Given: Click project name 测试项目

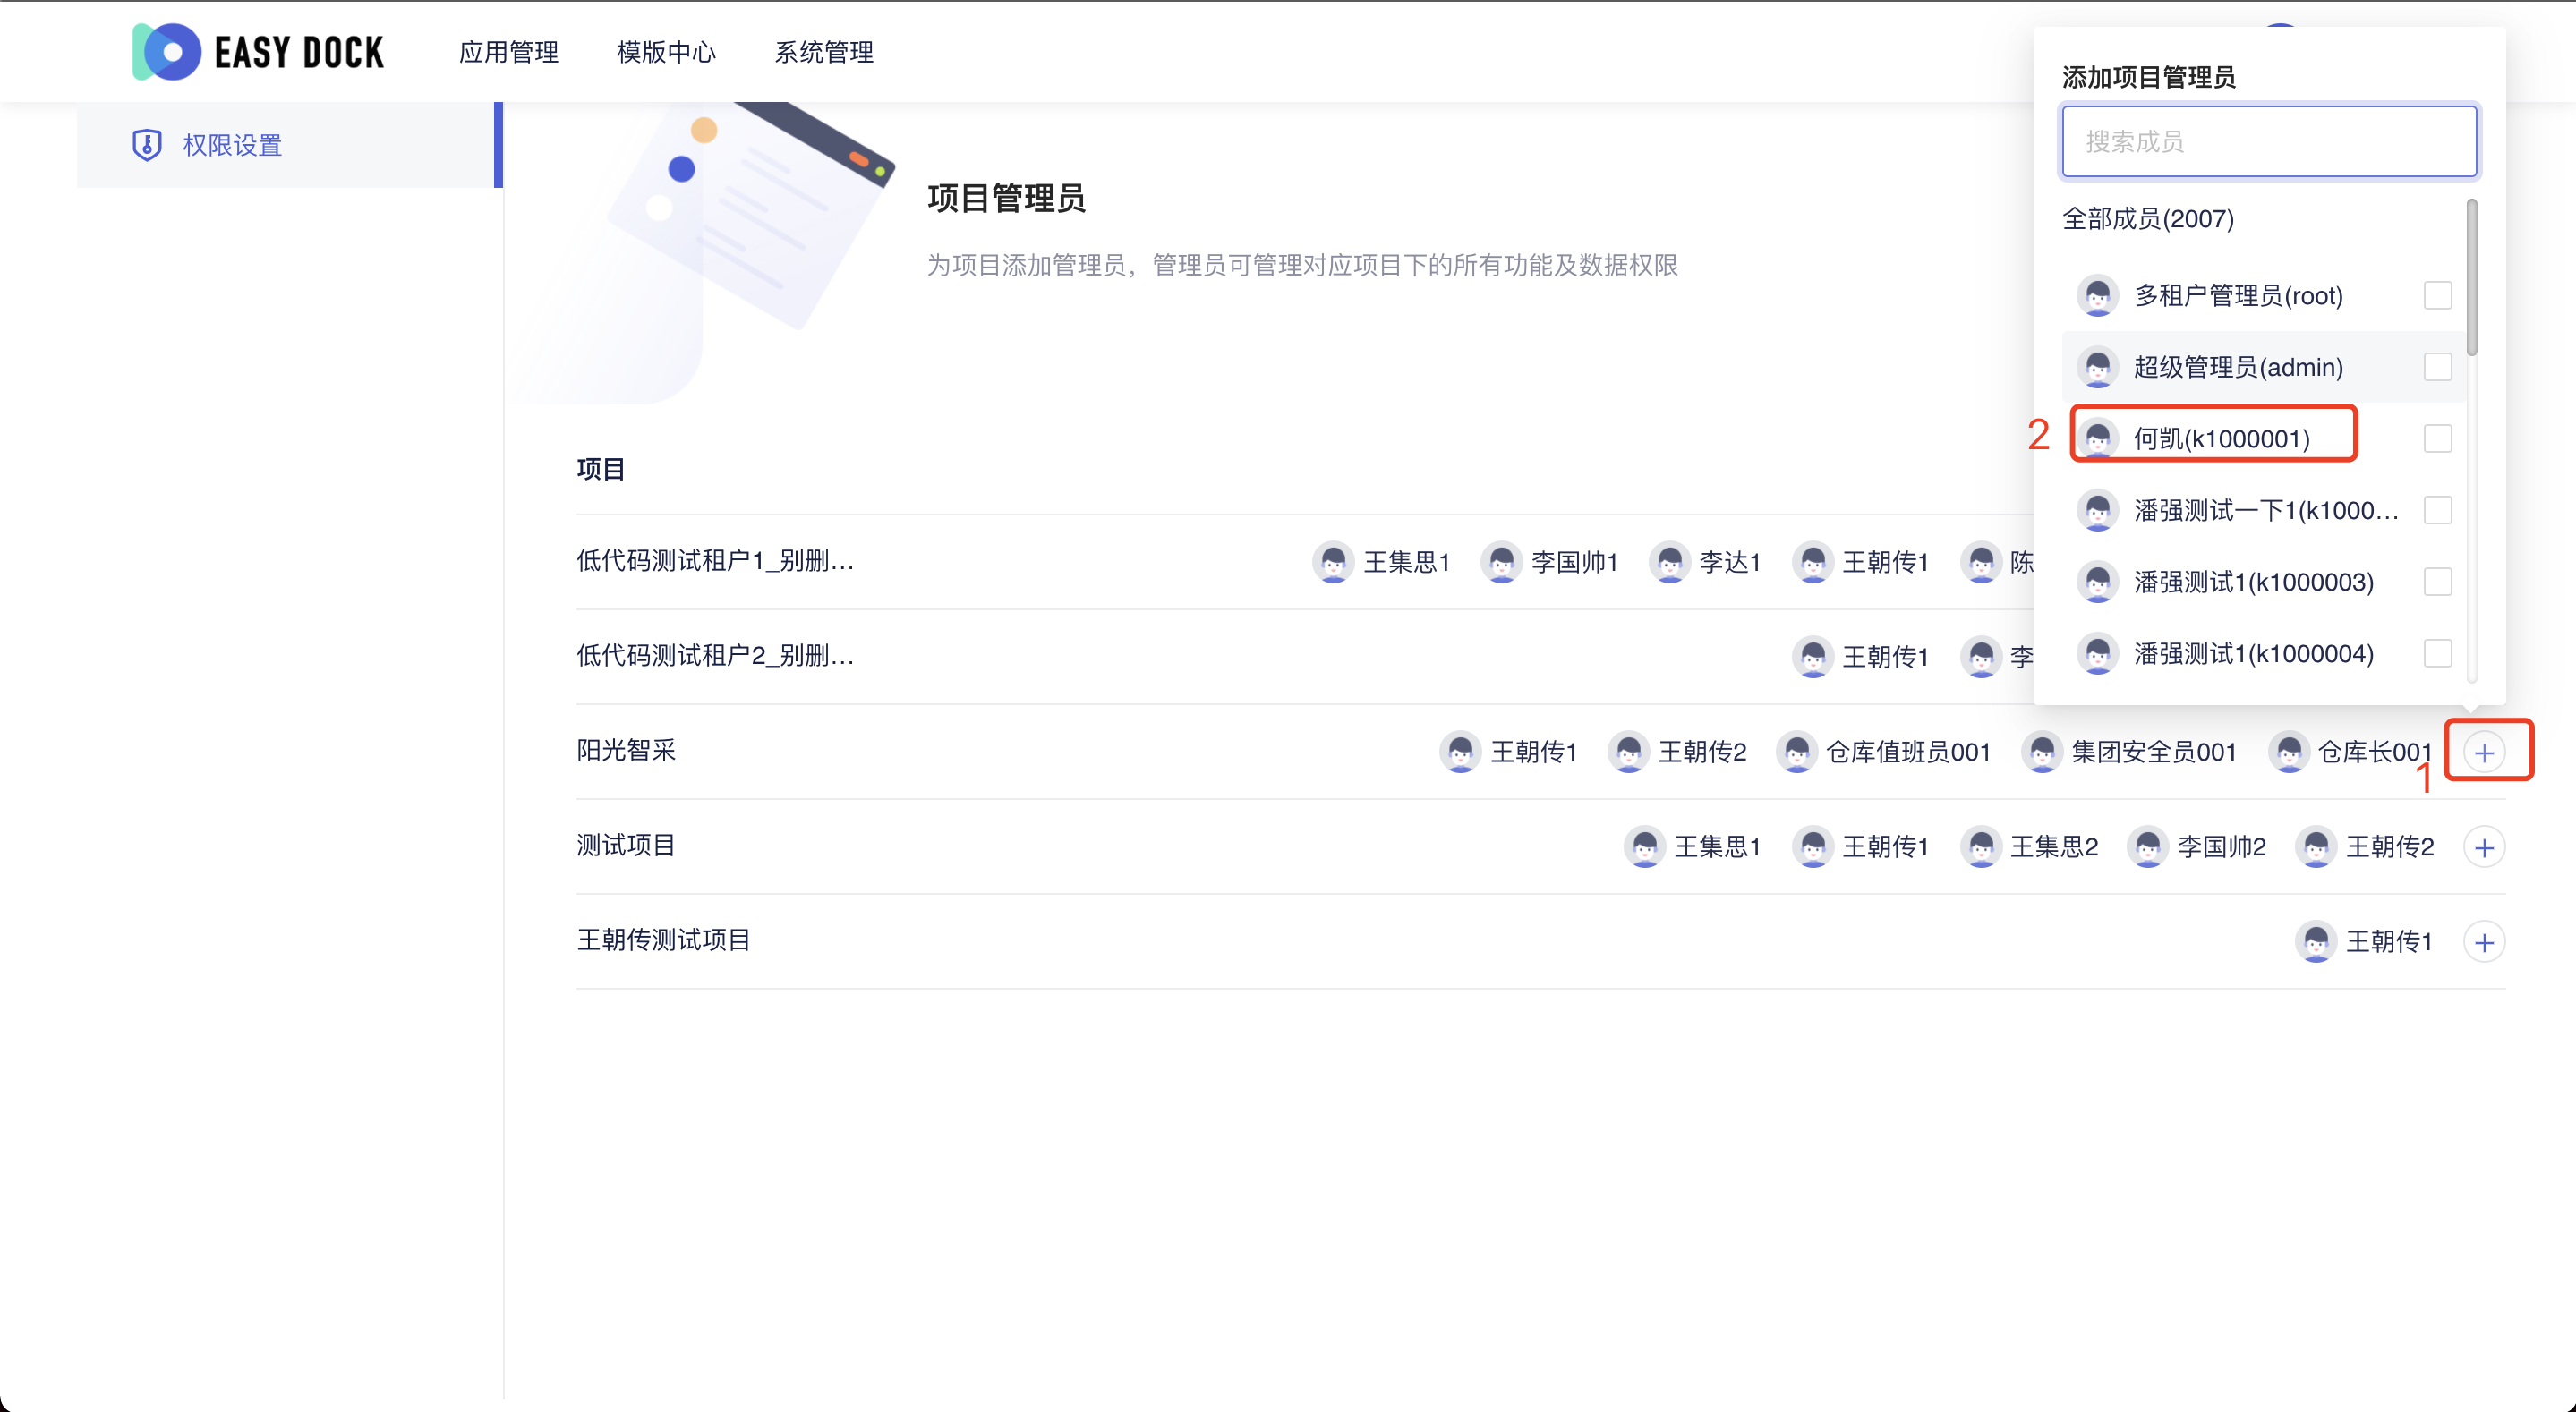Looking at the screenshot, I should point(627,846).
